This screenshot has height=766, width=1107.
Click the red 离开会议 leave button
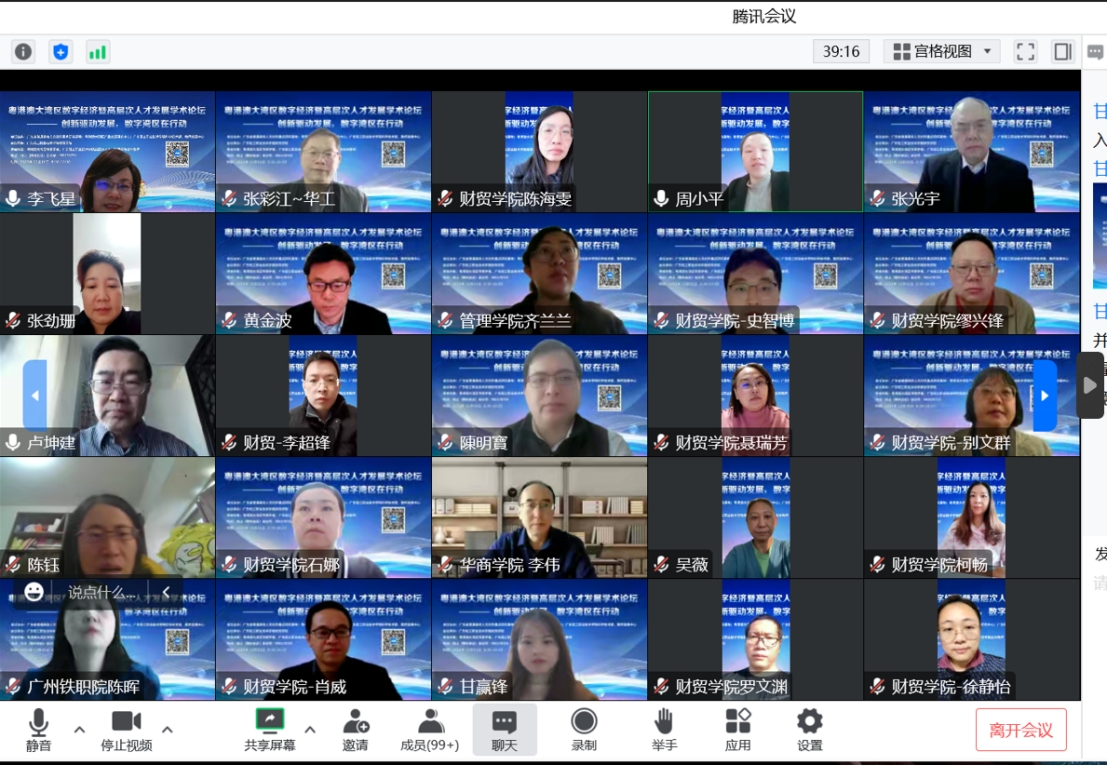(x=1021, y=730)
